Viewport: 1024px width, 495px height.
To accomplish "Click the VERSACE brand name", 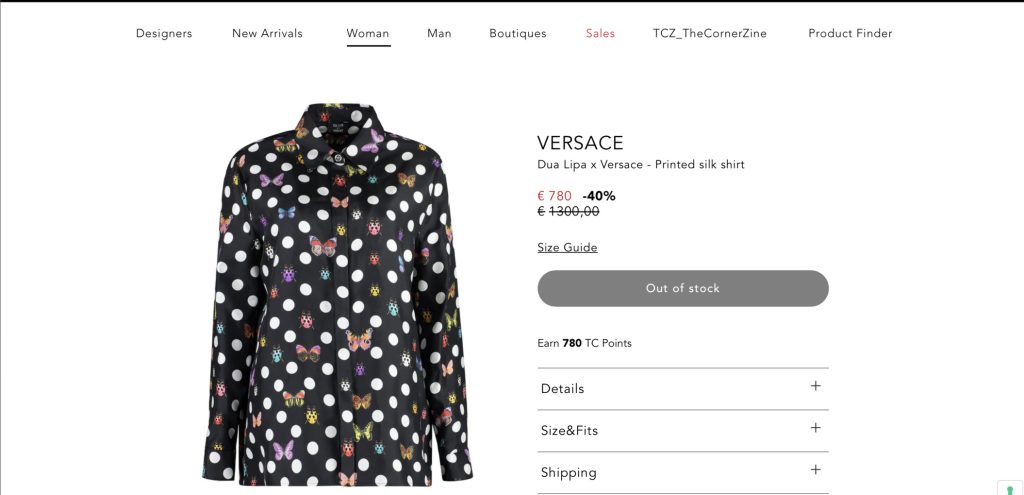I will point(580,143).
